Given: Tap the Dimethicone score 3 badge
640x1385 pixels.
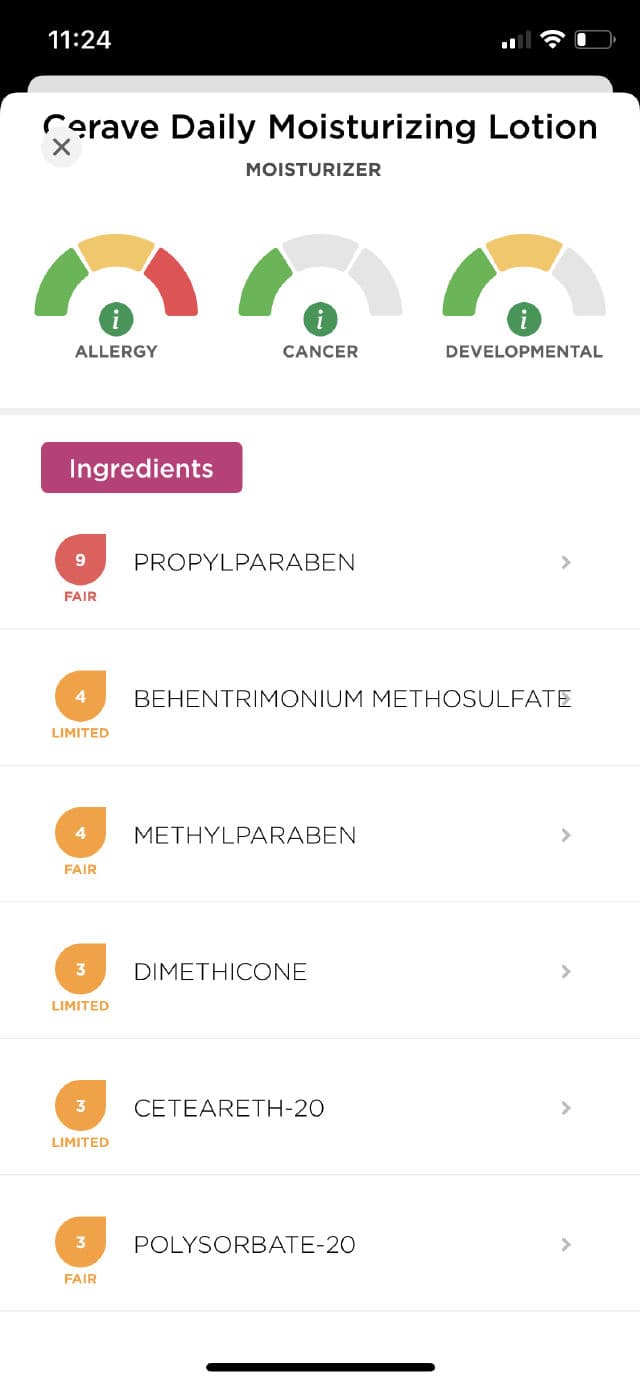Looking at the screenshot, I should (x=80, y=970).
